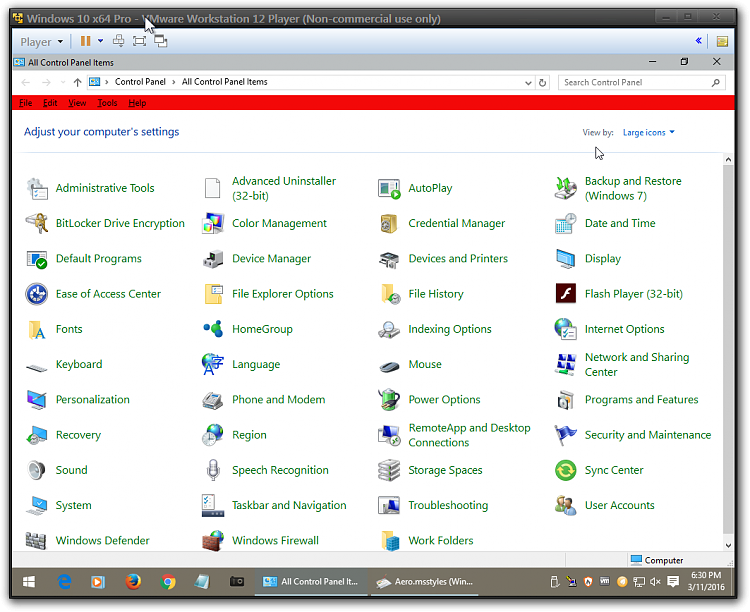Viewport: 750px width, 612px height.
Task: Launch Microsoft Edge from taskbar
Action: pyautogui.click(x=64, y=581)
